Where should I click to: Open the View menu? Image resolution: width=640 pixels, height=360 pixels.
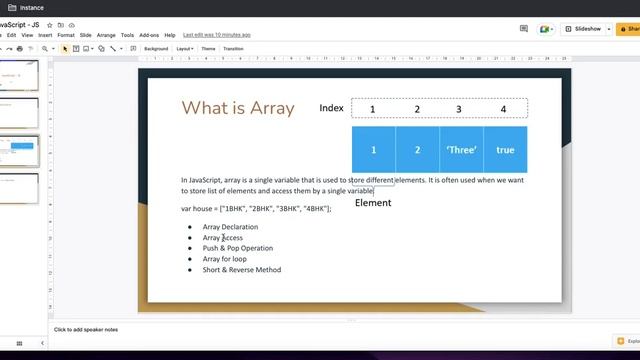tap(27, 36)
